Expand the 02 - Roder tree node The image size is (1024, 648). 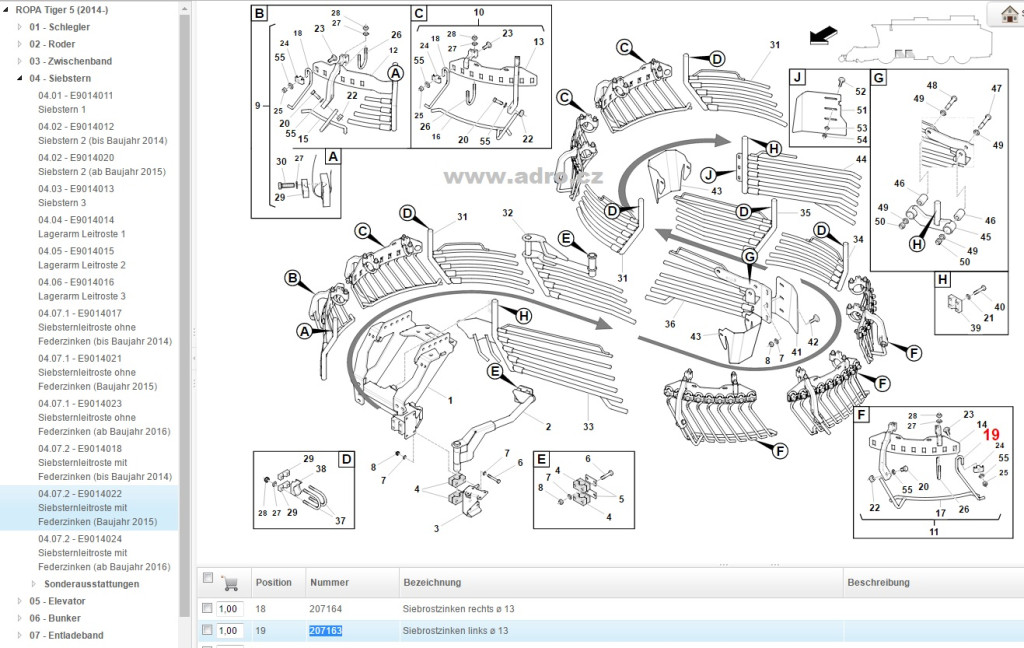tap(20, 44)
